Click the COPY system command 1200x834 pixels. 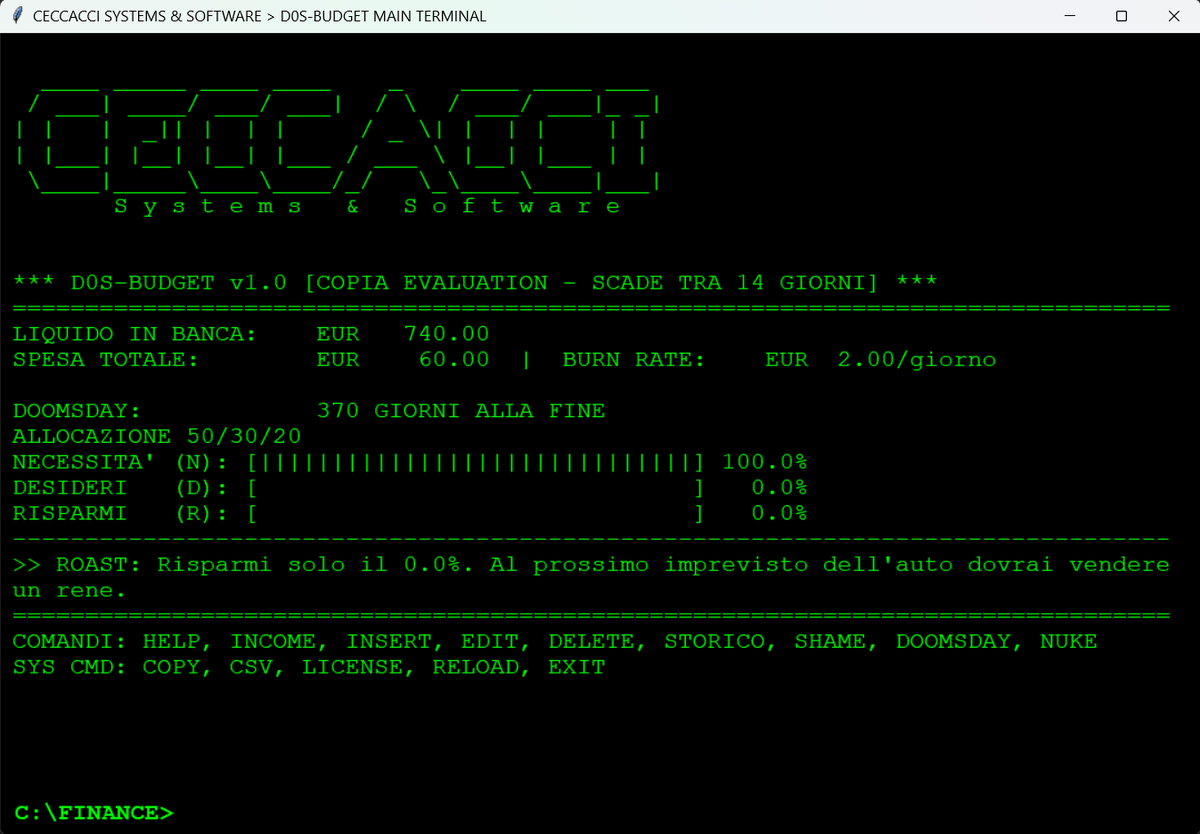[171, 667]
